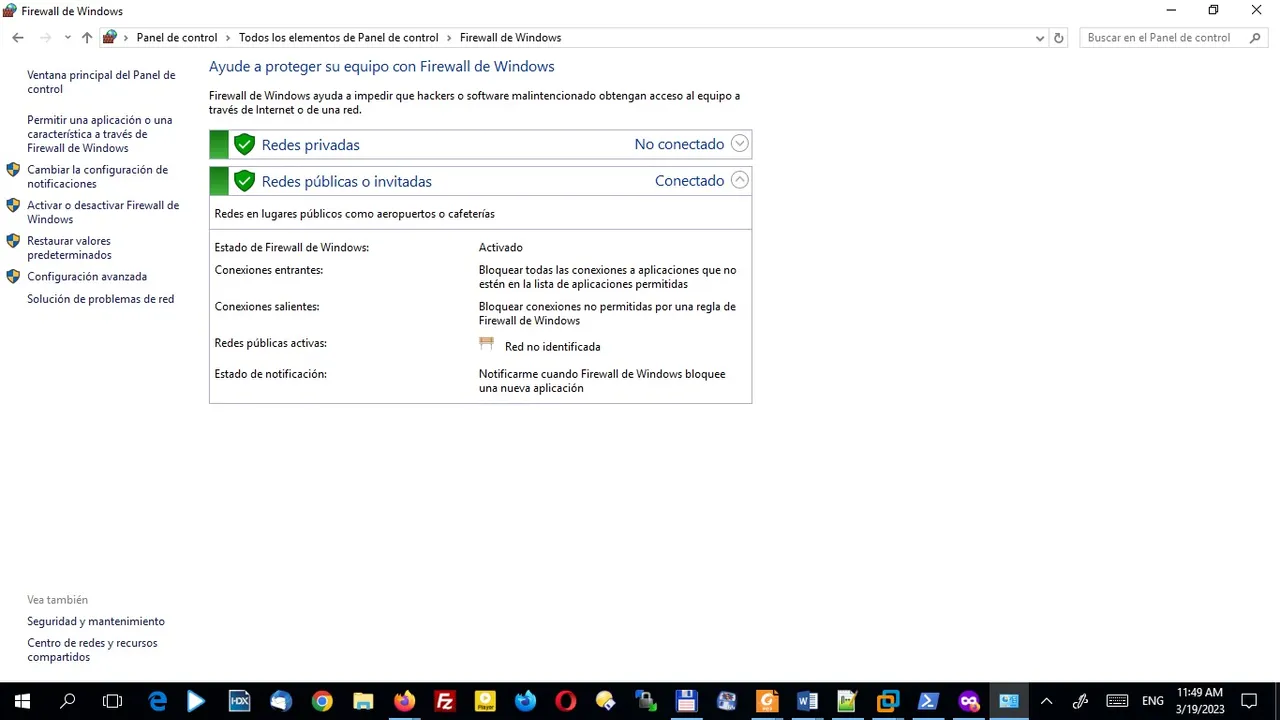Open the yellow Player app from taskbar
This screenshot has width=1280, height=720.
(485, 701)
